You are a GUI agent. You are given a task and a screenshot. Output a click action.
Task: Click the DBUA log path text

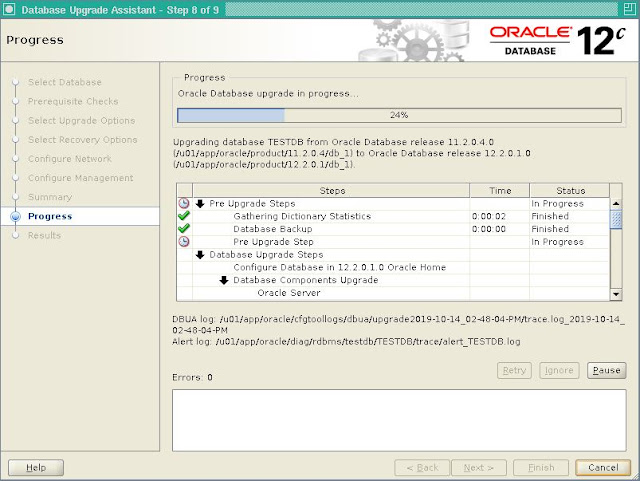point(398,325)
